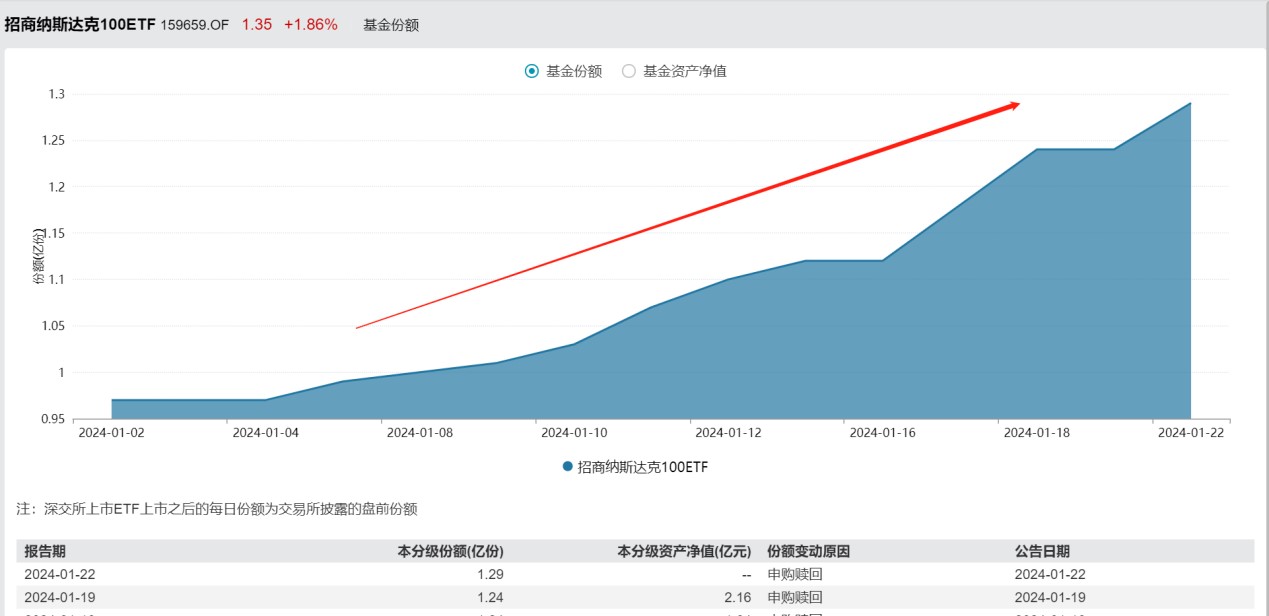1269x616 pixels.
Task: Click the 2024-01-16 x-axis label
Action: tap(882, 433)
